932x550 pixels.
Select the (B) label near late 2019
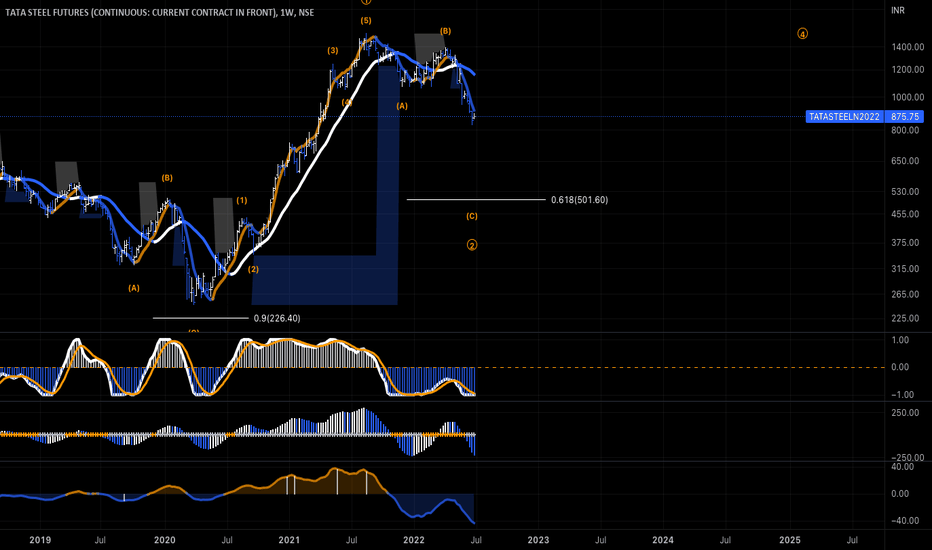tap(167, 178)
